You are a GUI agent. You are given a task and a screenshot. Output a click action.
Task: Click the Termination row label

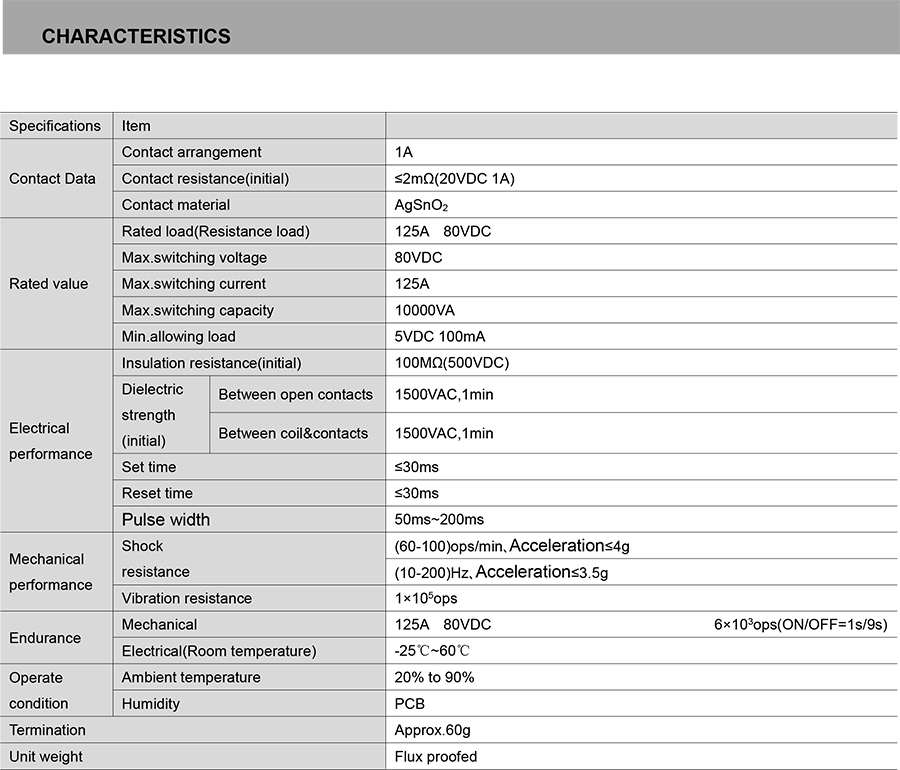(47, 730)
